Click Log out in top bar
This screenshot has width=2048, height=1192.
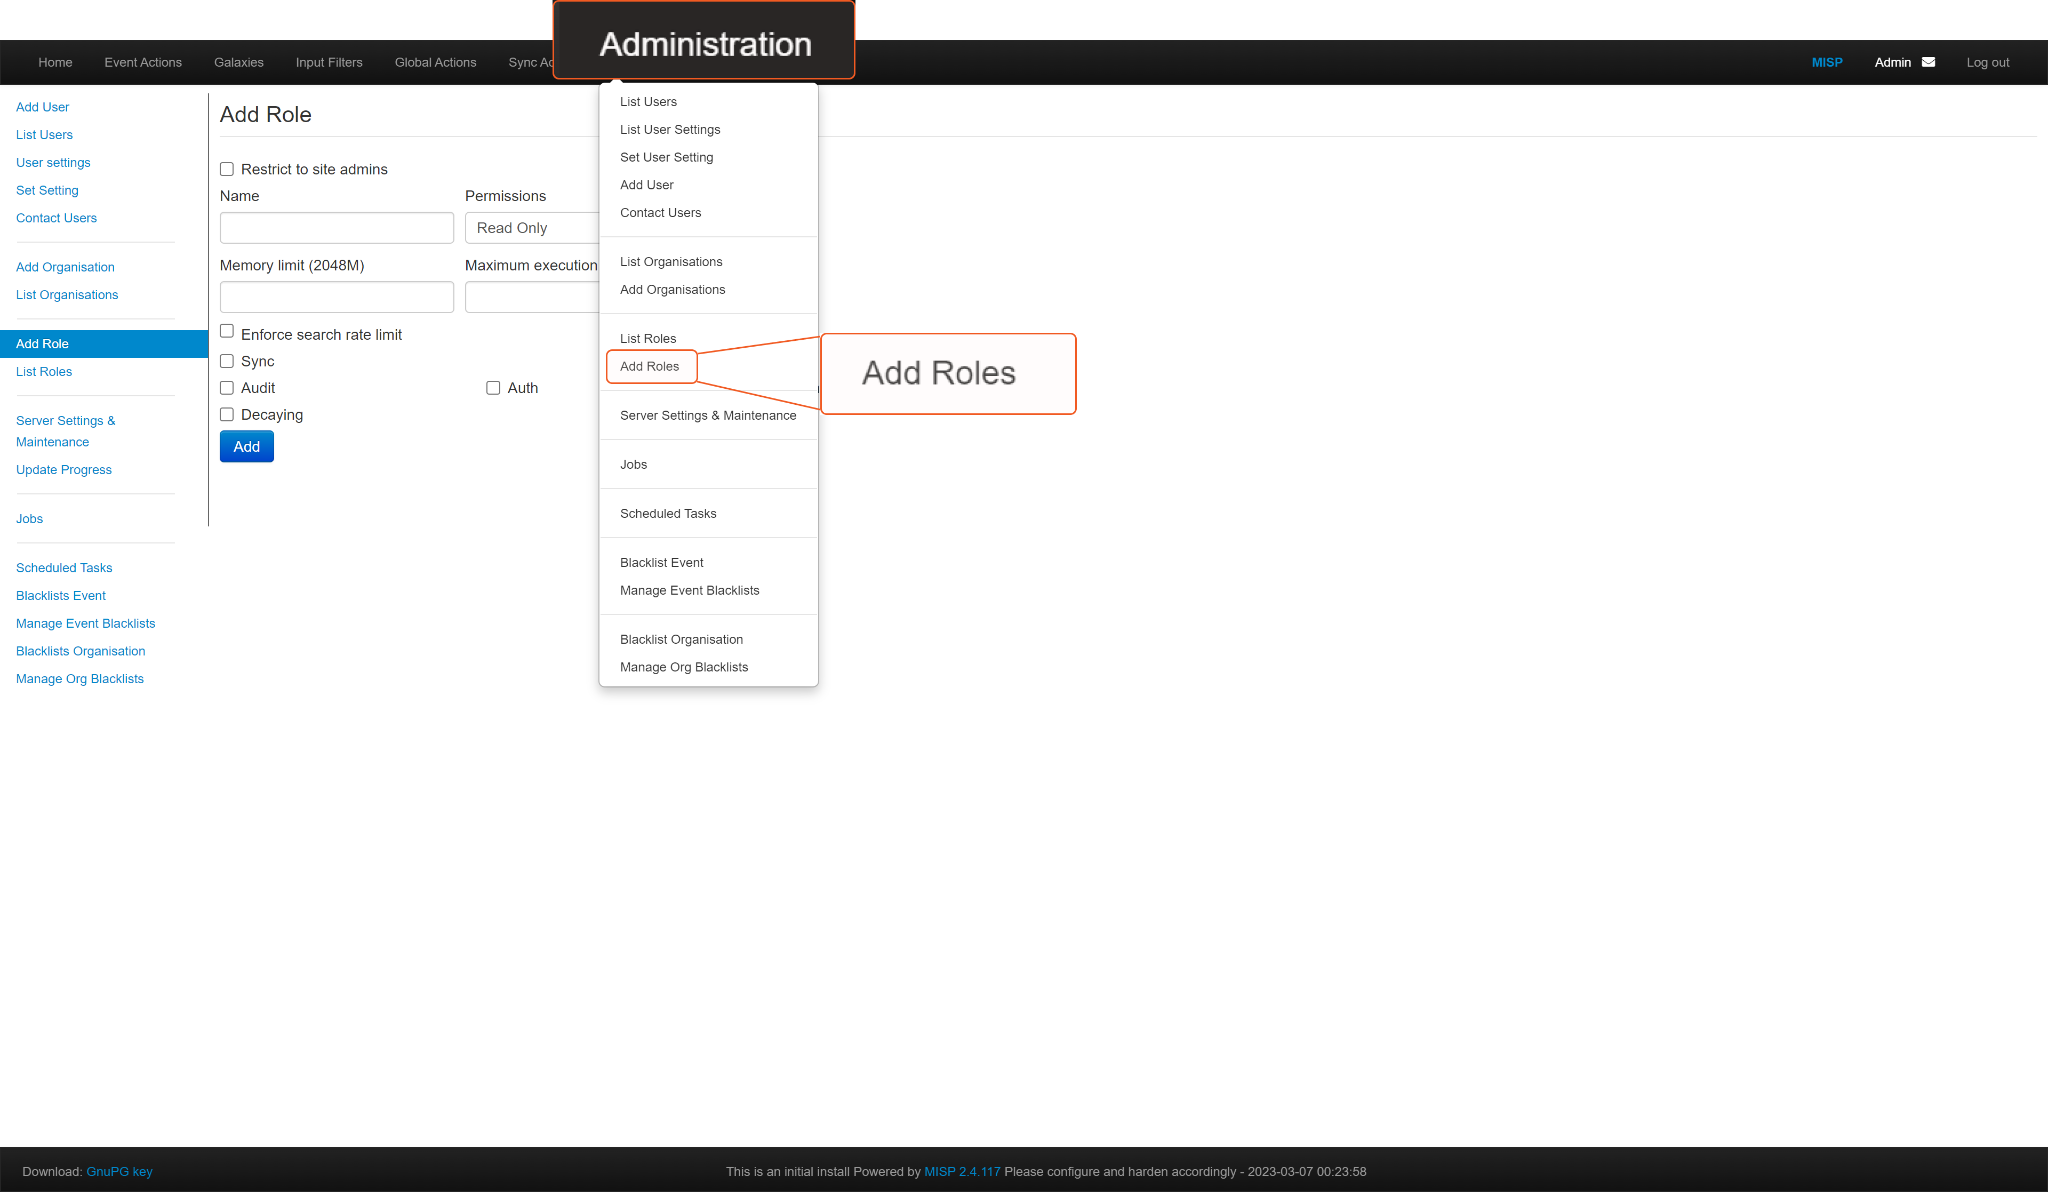1987,62
